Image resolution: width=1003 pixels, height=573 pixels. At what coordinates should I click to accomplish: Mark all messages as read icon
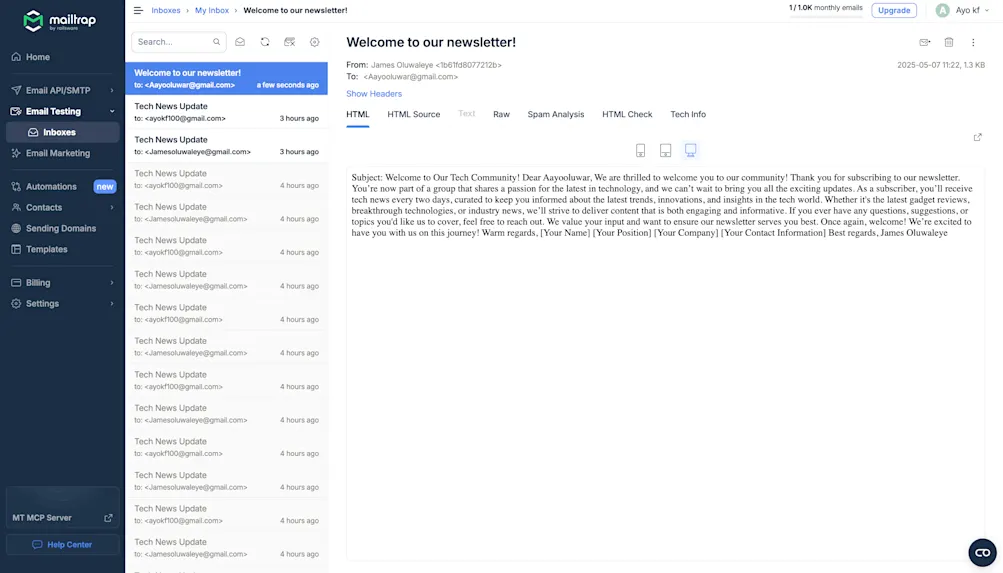[240, 42]
